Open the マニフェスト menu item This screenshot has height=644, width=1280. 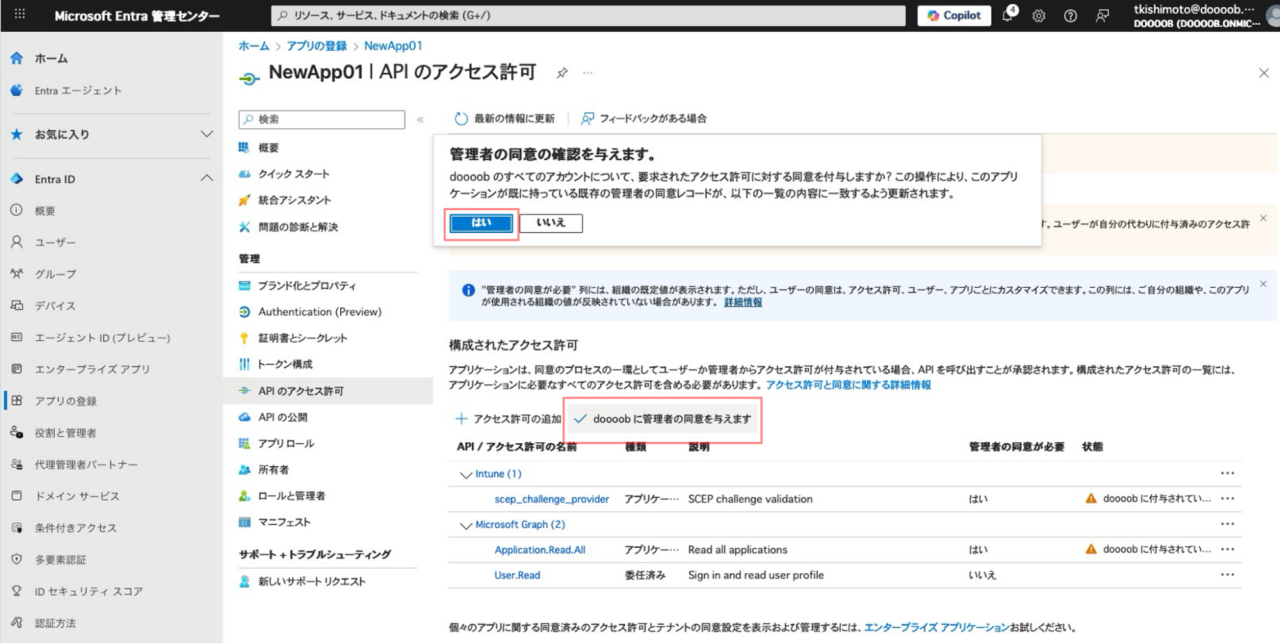click(284, 522)
